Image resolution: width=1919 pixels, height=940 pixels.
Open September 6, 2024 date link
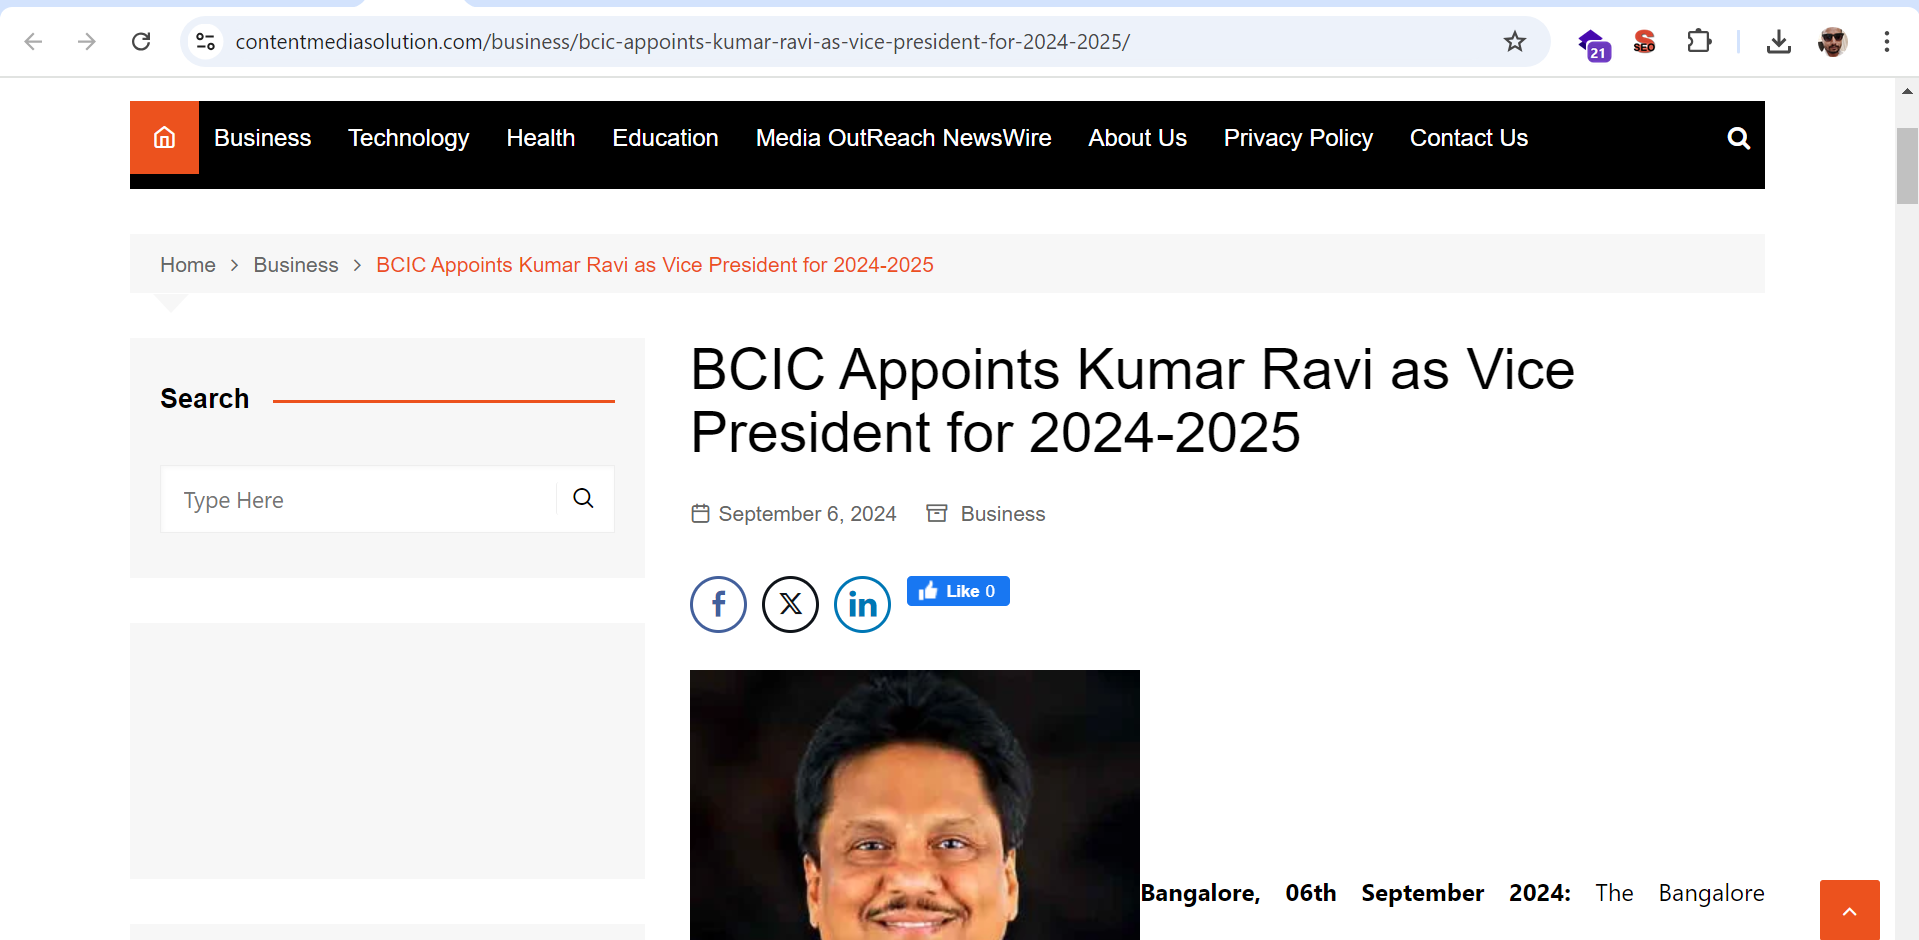click(807, 514)
